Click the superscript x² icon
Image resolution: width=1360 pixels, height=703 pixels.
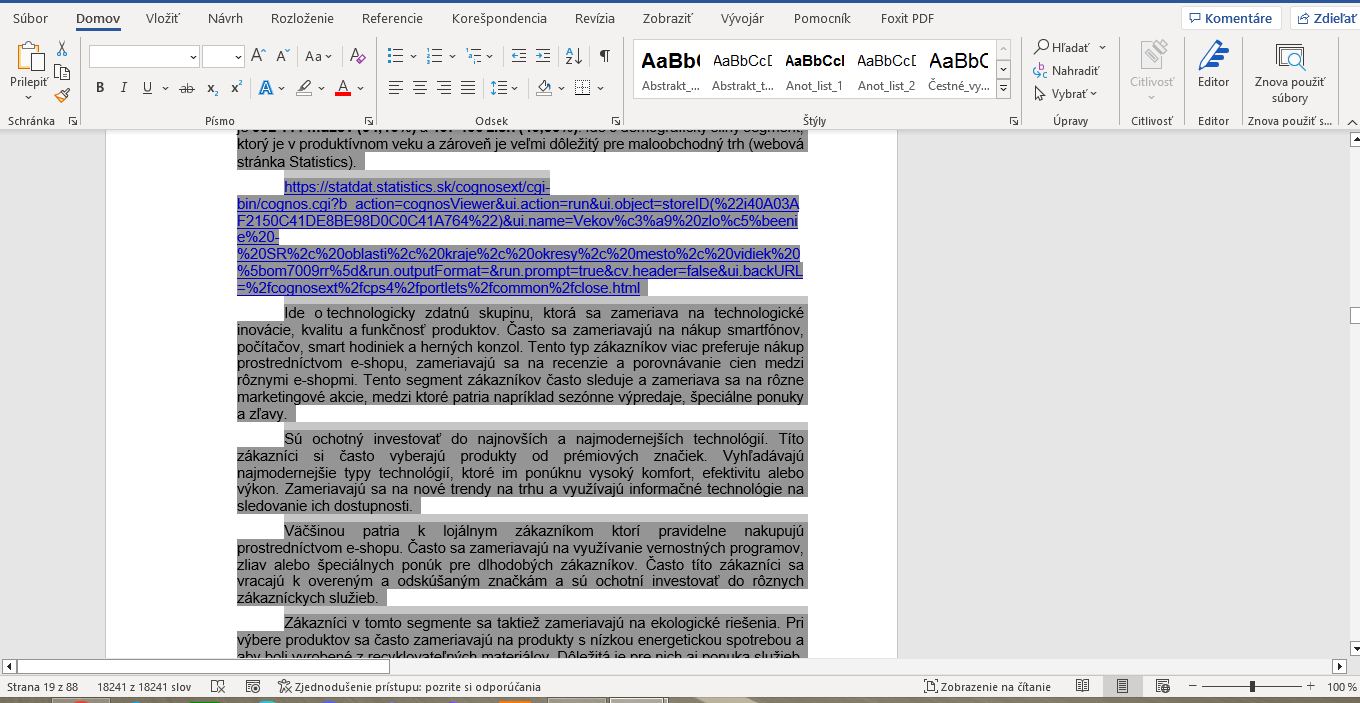(236, 88)
